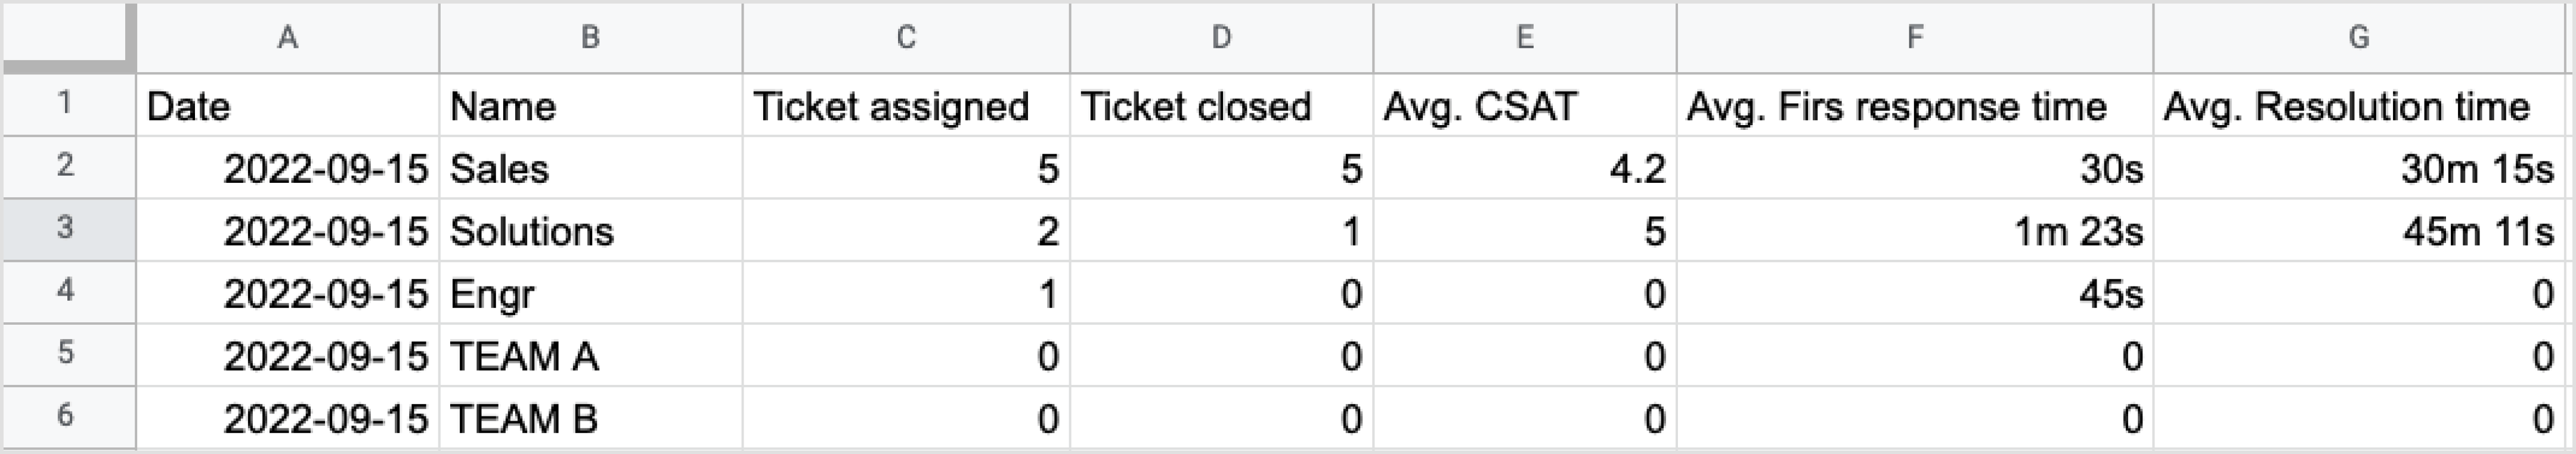This screenshot has width=2576, height=454.
Task: Select column A header
Action: tap(288, 38)
